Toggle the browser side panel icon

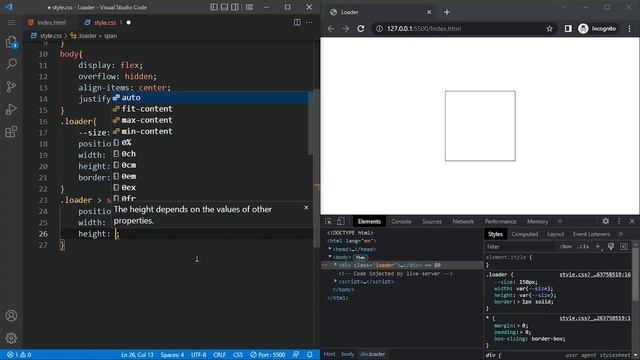[568, 29]
